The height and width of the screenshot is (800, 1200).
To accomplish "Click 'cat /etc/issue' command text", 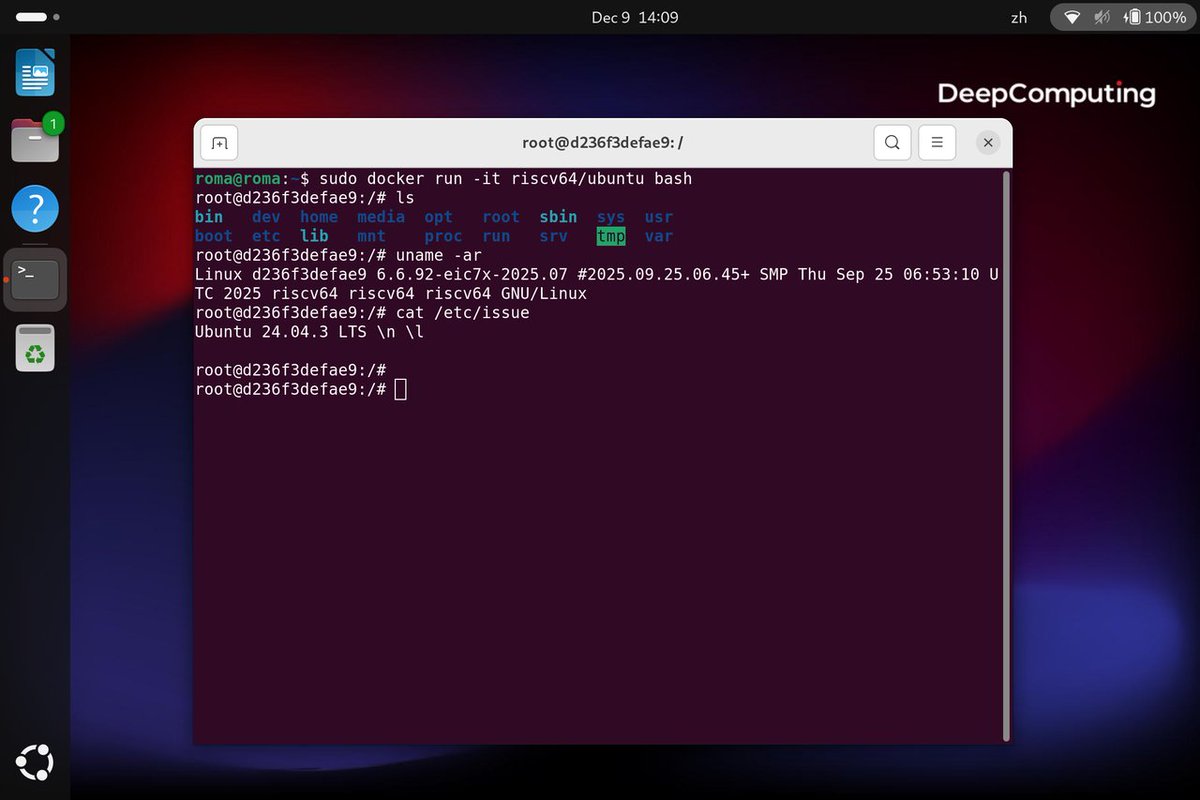I will point(462,313).
